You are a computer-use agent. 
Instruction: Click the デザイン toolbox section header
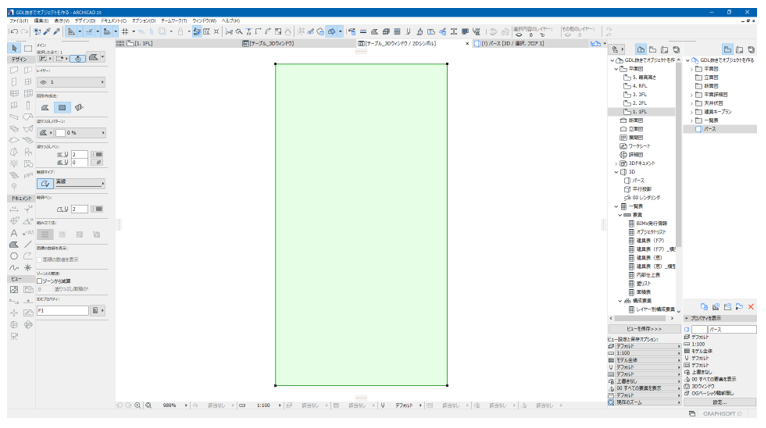20,59
